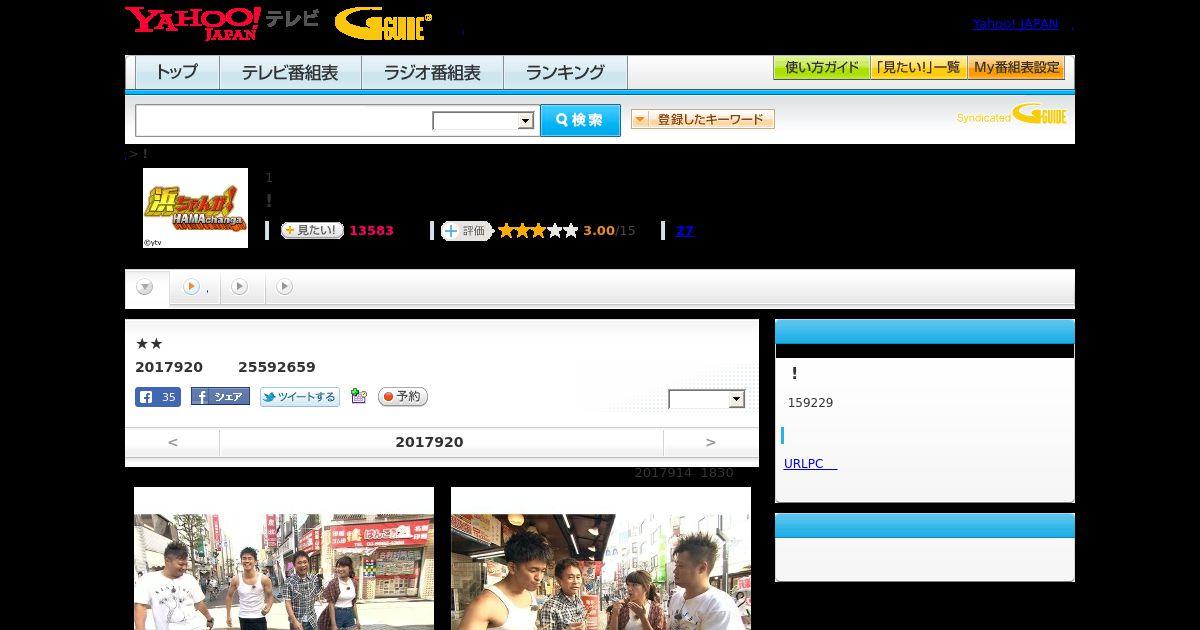Switch to the ランキング tab
1200x630 pixels.
[565, 72]
